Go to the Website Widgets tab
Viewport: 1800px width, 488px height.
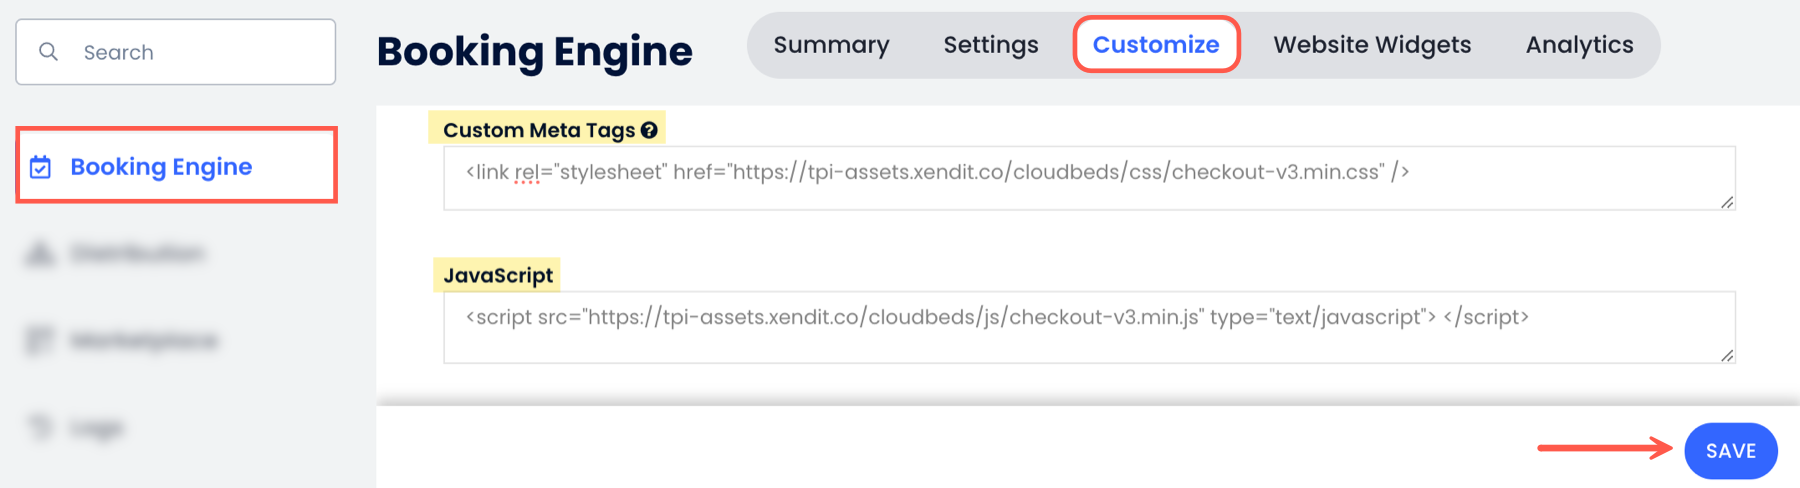(1372, 45)
